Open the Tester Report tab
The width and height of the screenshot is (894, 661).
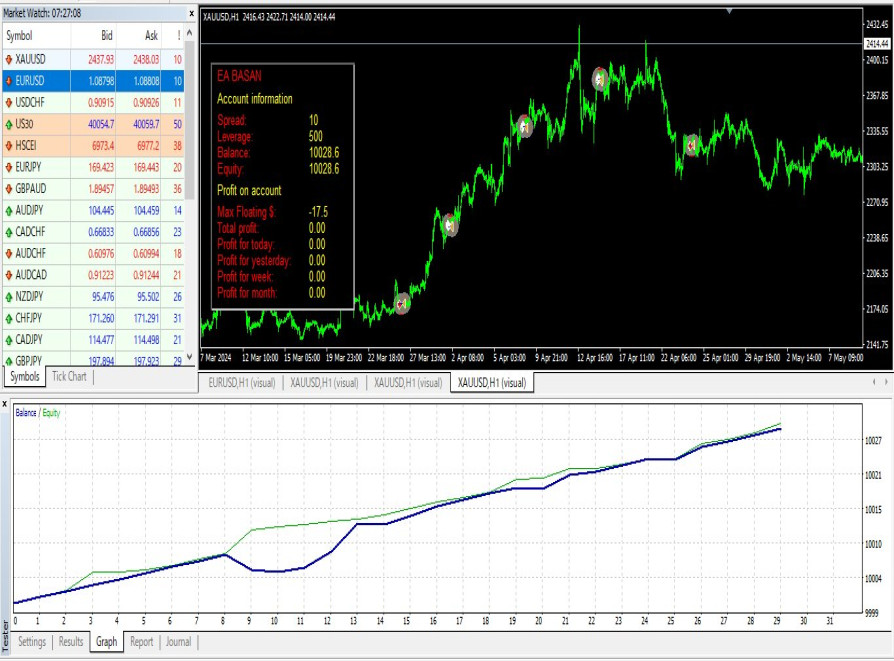pos(141,642)
